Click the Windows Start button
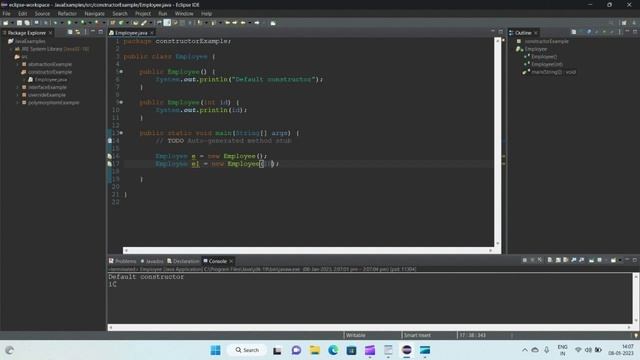The width and height of the screenshot is (640, 360). point(216,350)
